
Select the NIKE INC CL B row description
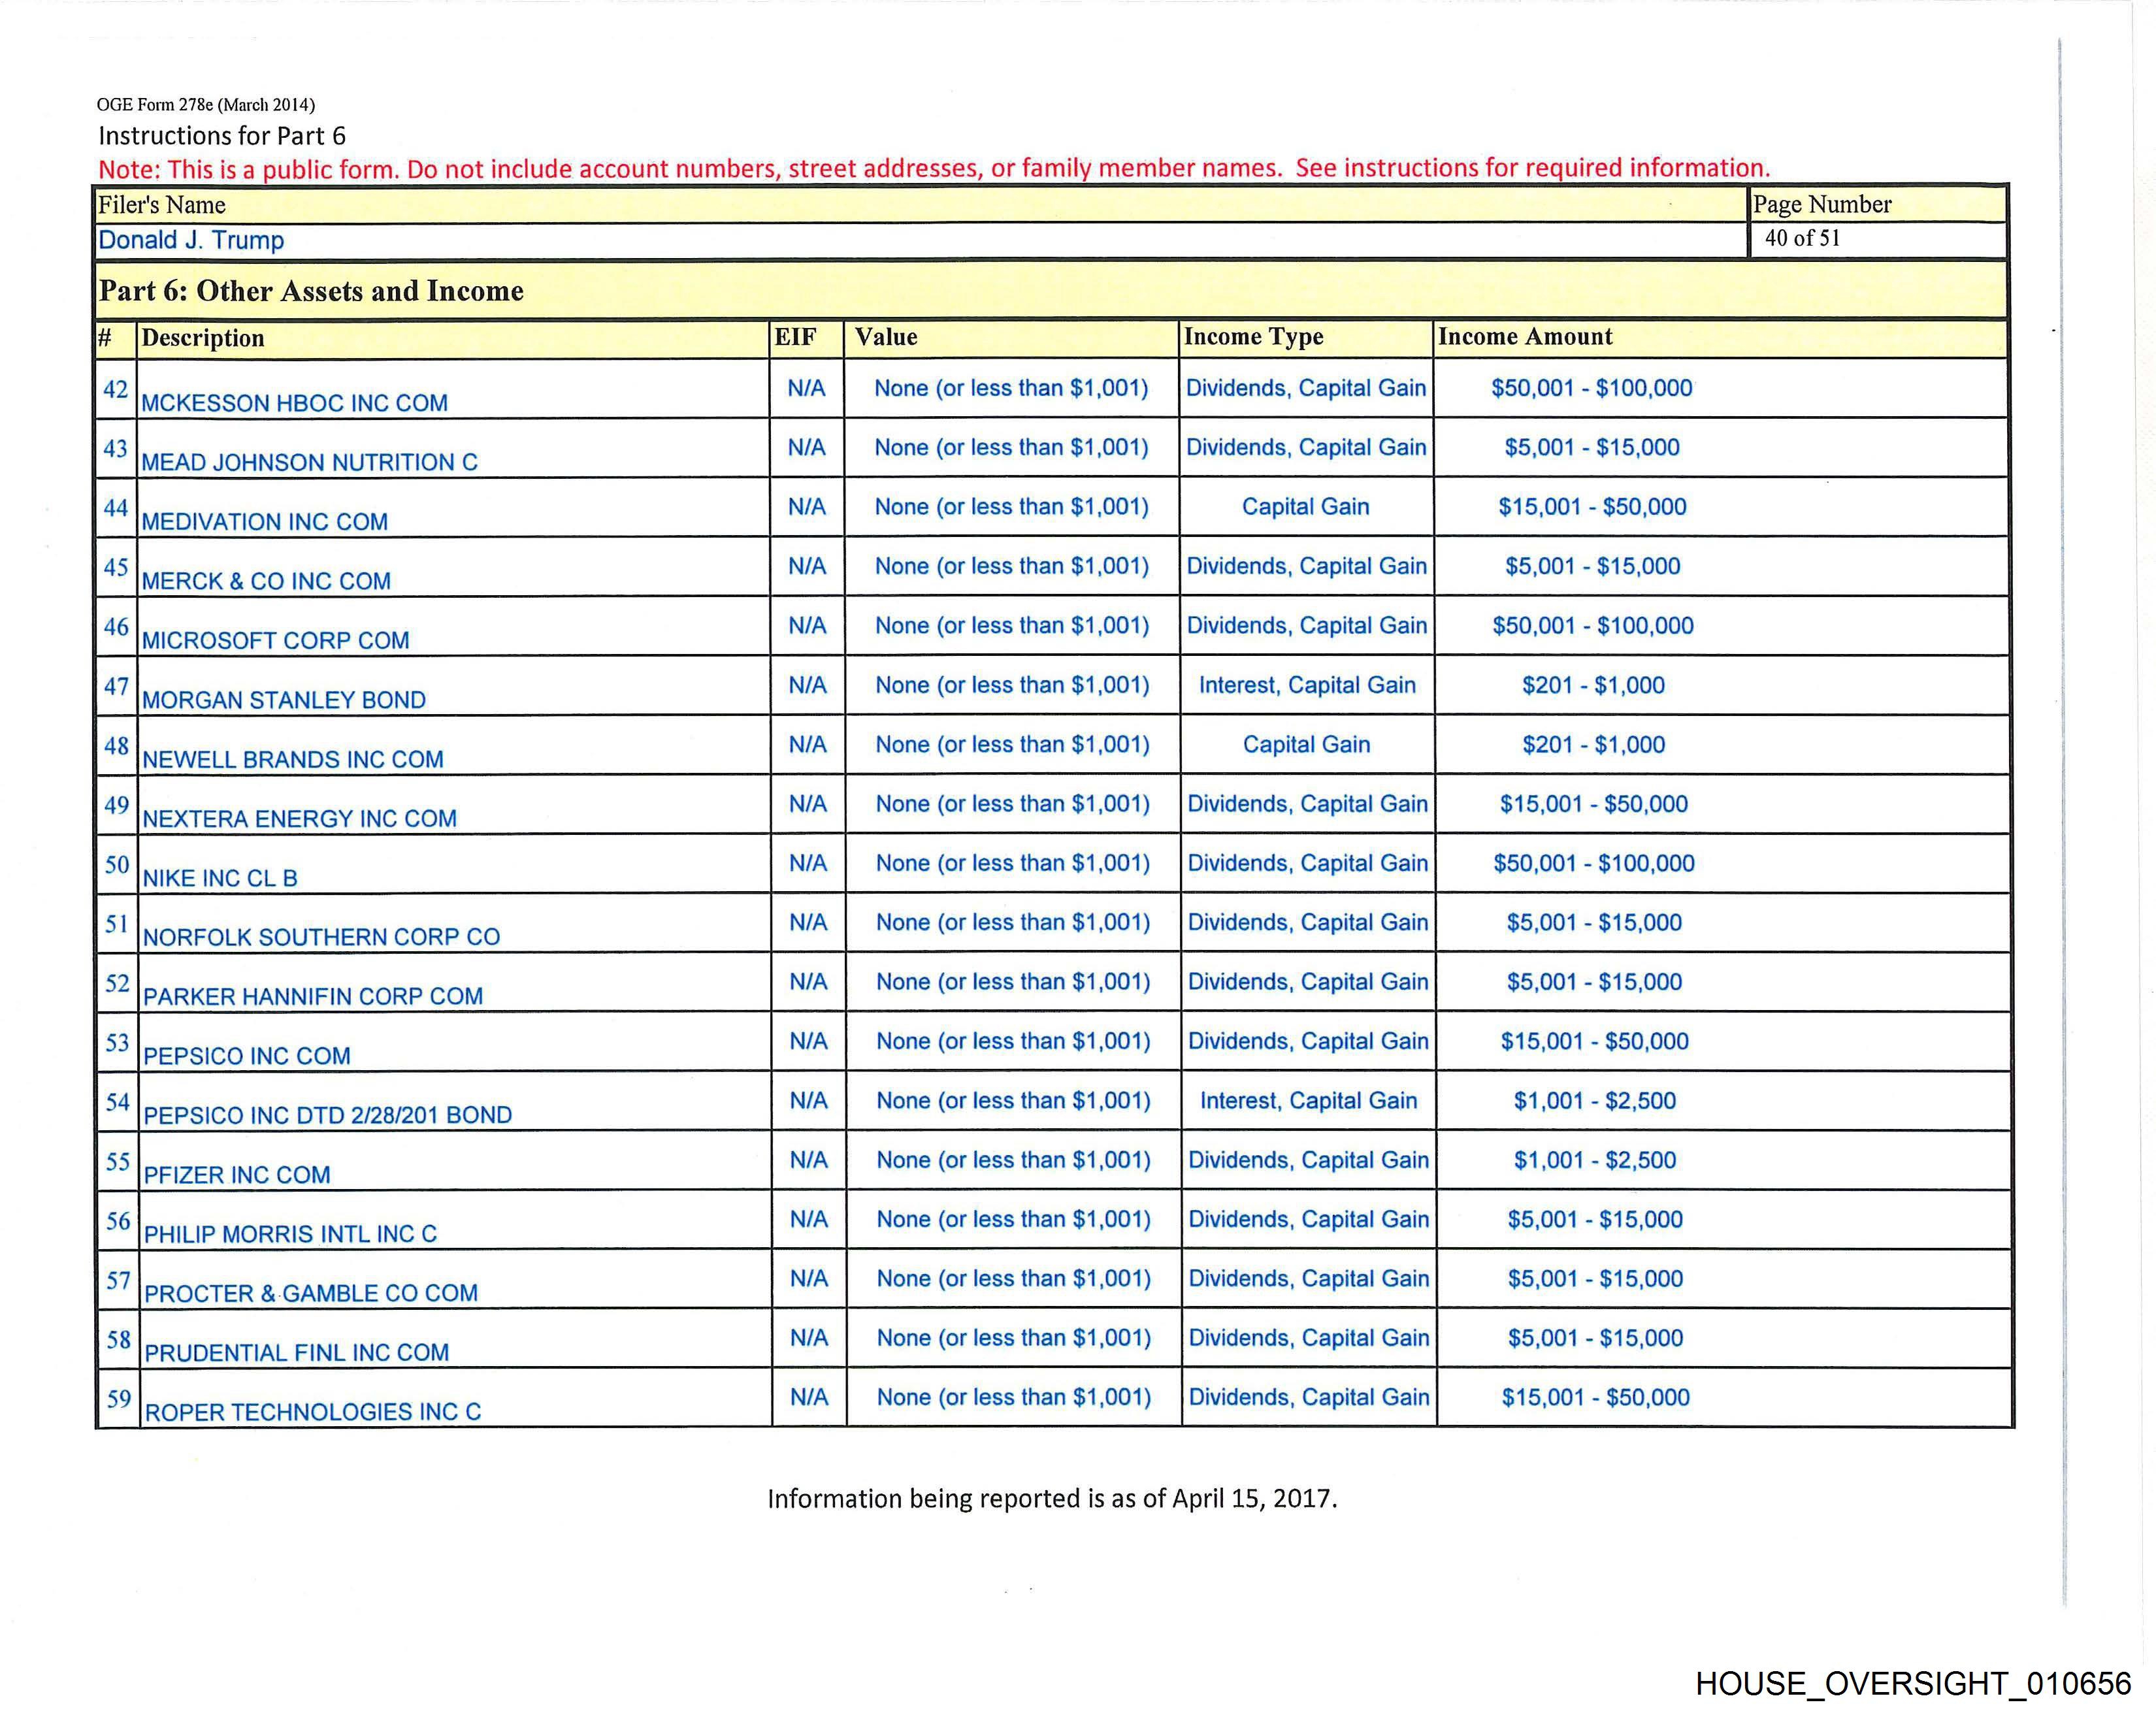click(220, 878)
